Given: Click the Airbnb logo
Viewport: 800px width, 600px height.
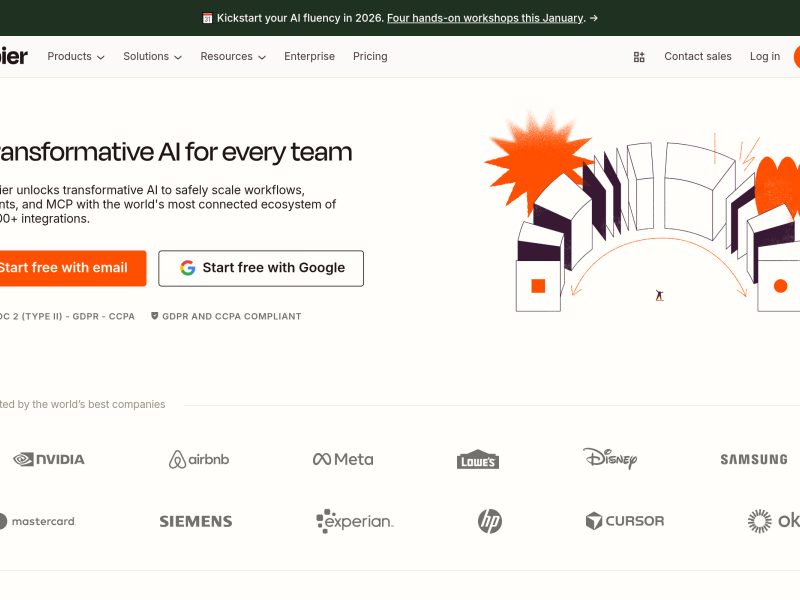Looking at the screenshot, I should 199,459.
